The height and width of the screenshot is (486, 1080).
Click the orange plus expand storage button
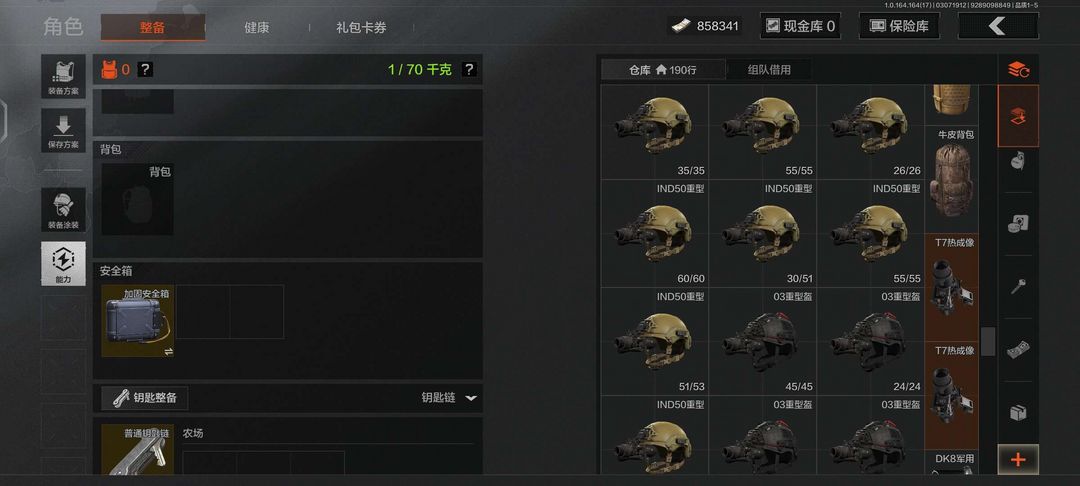[x=1018, y=460]
